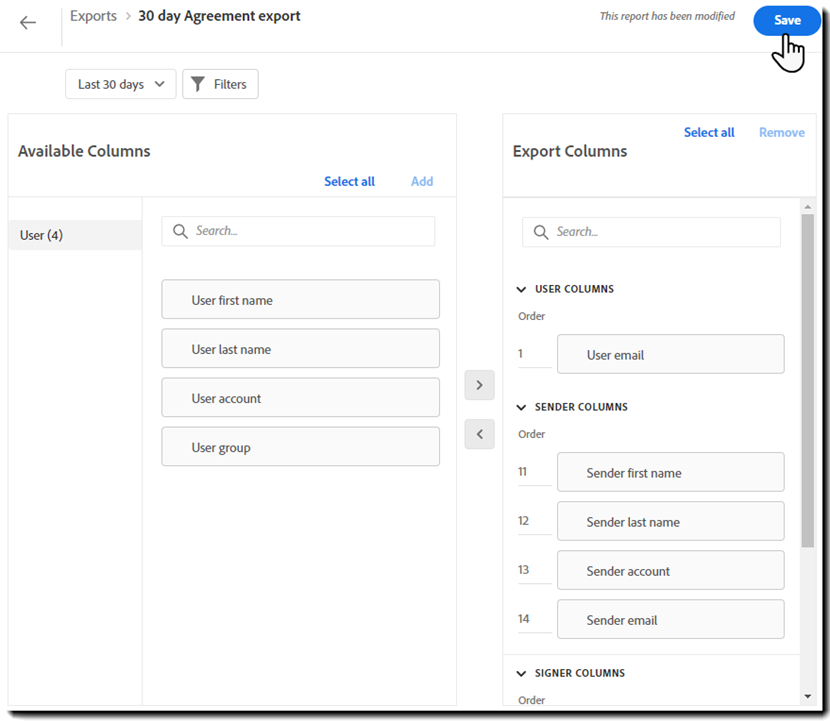Select the User first name column
This screenshot has height=722, width=830.
click(300, 300)
